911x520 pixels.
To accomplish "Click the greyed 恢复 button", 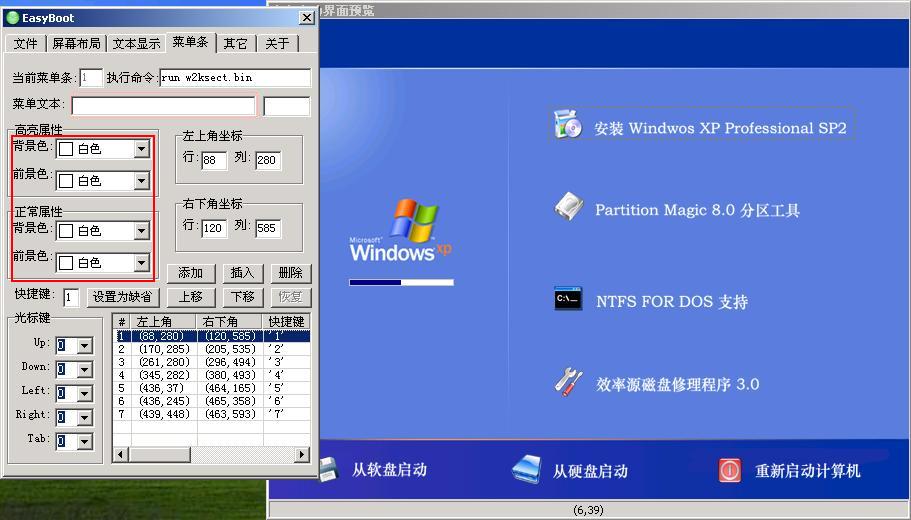I will pos(290,297).
